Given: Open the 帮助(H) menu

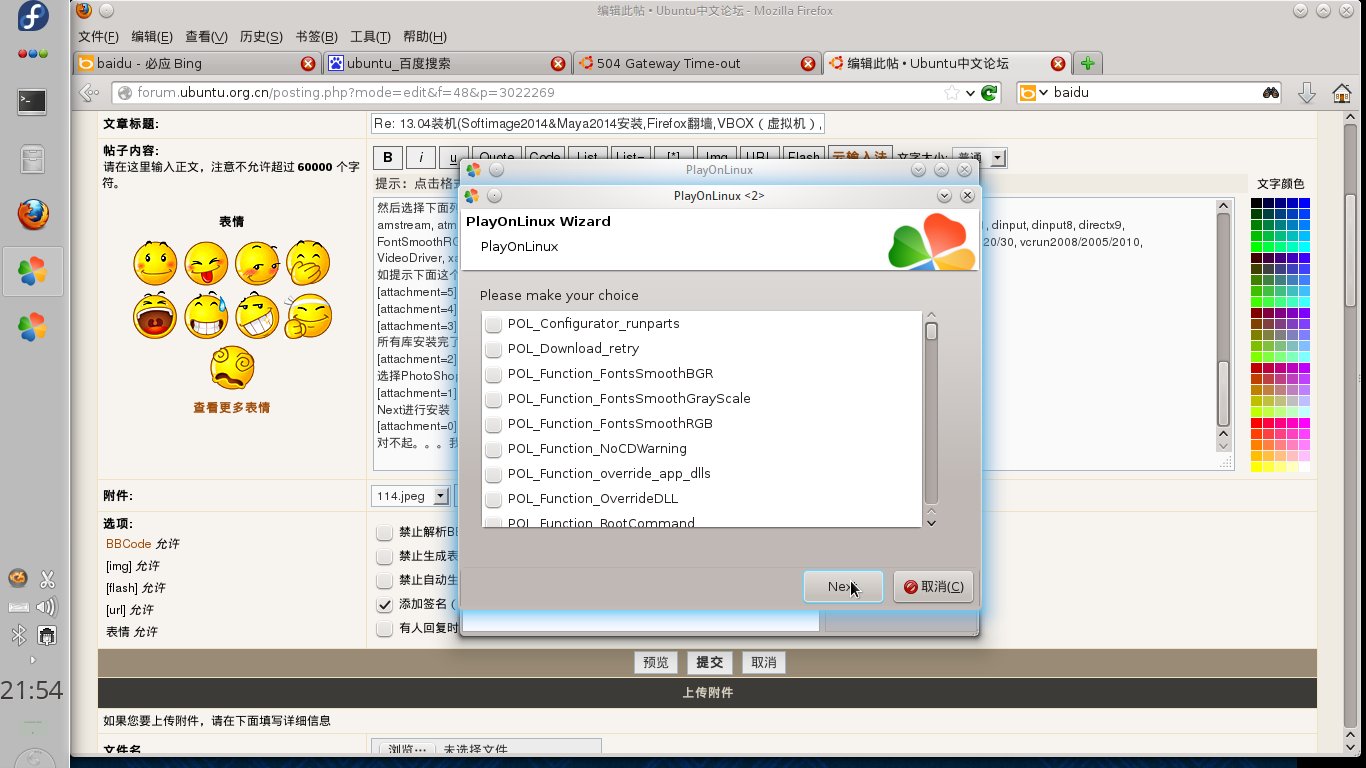Looking at the screenshot, I should pyautogui.click(x=424, y=37).
